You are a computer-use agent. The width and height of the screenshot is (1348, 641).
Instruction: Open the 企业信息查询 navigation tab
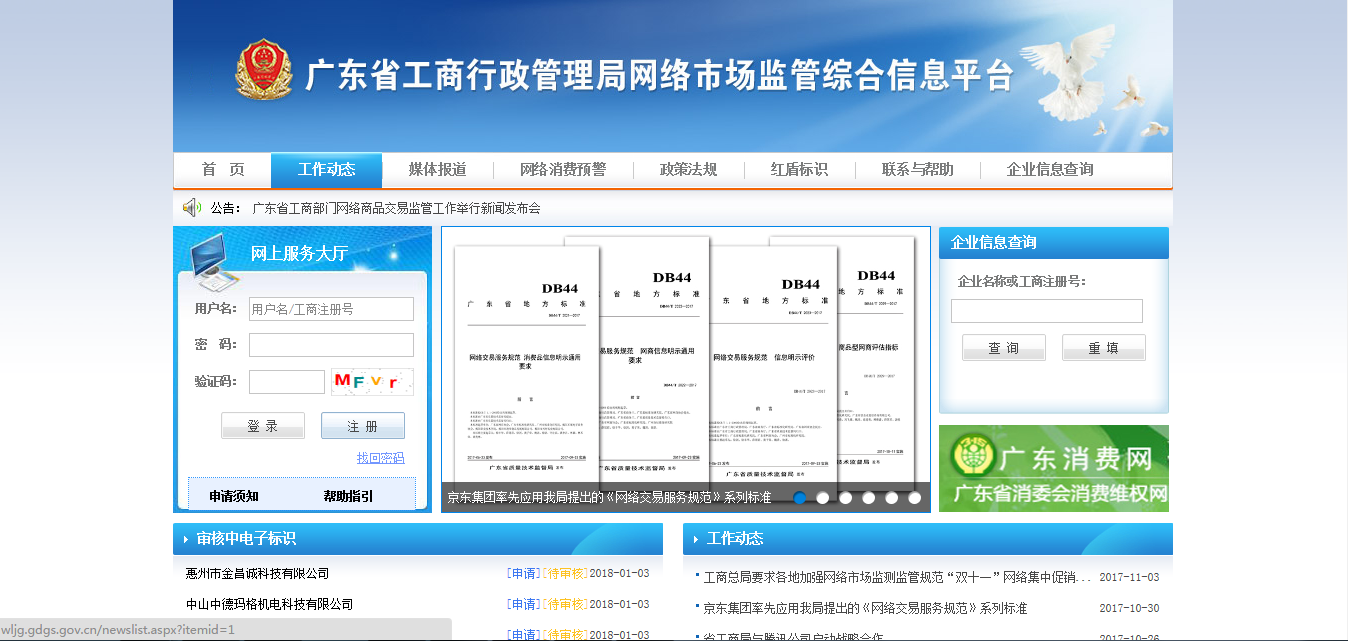(1050, 170)
